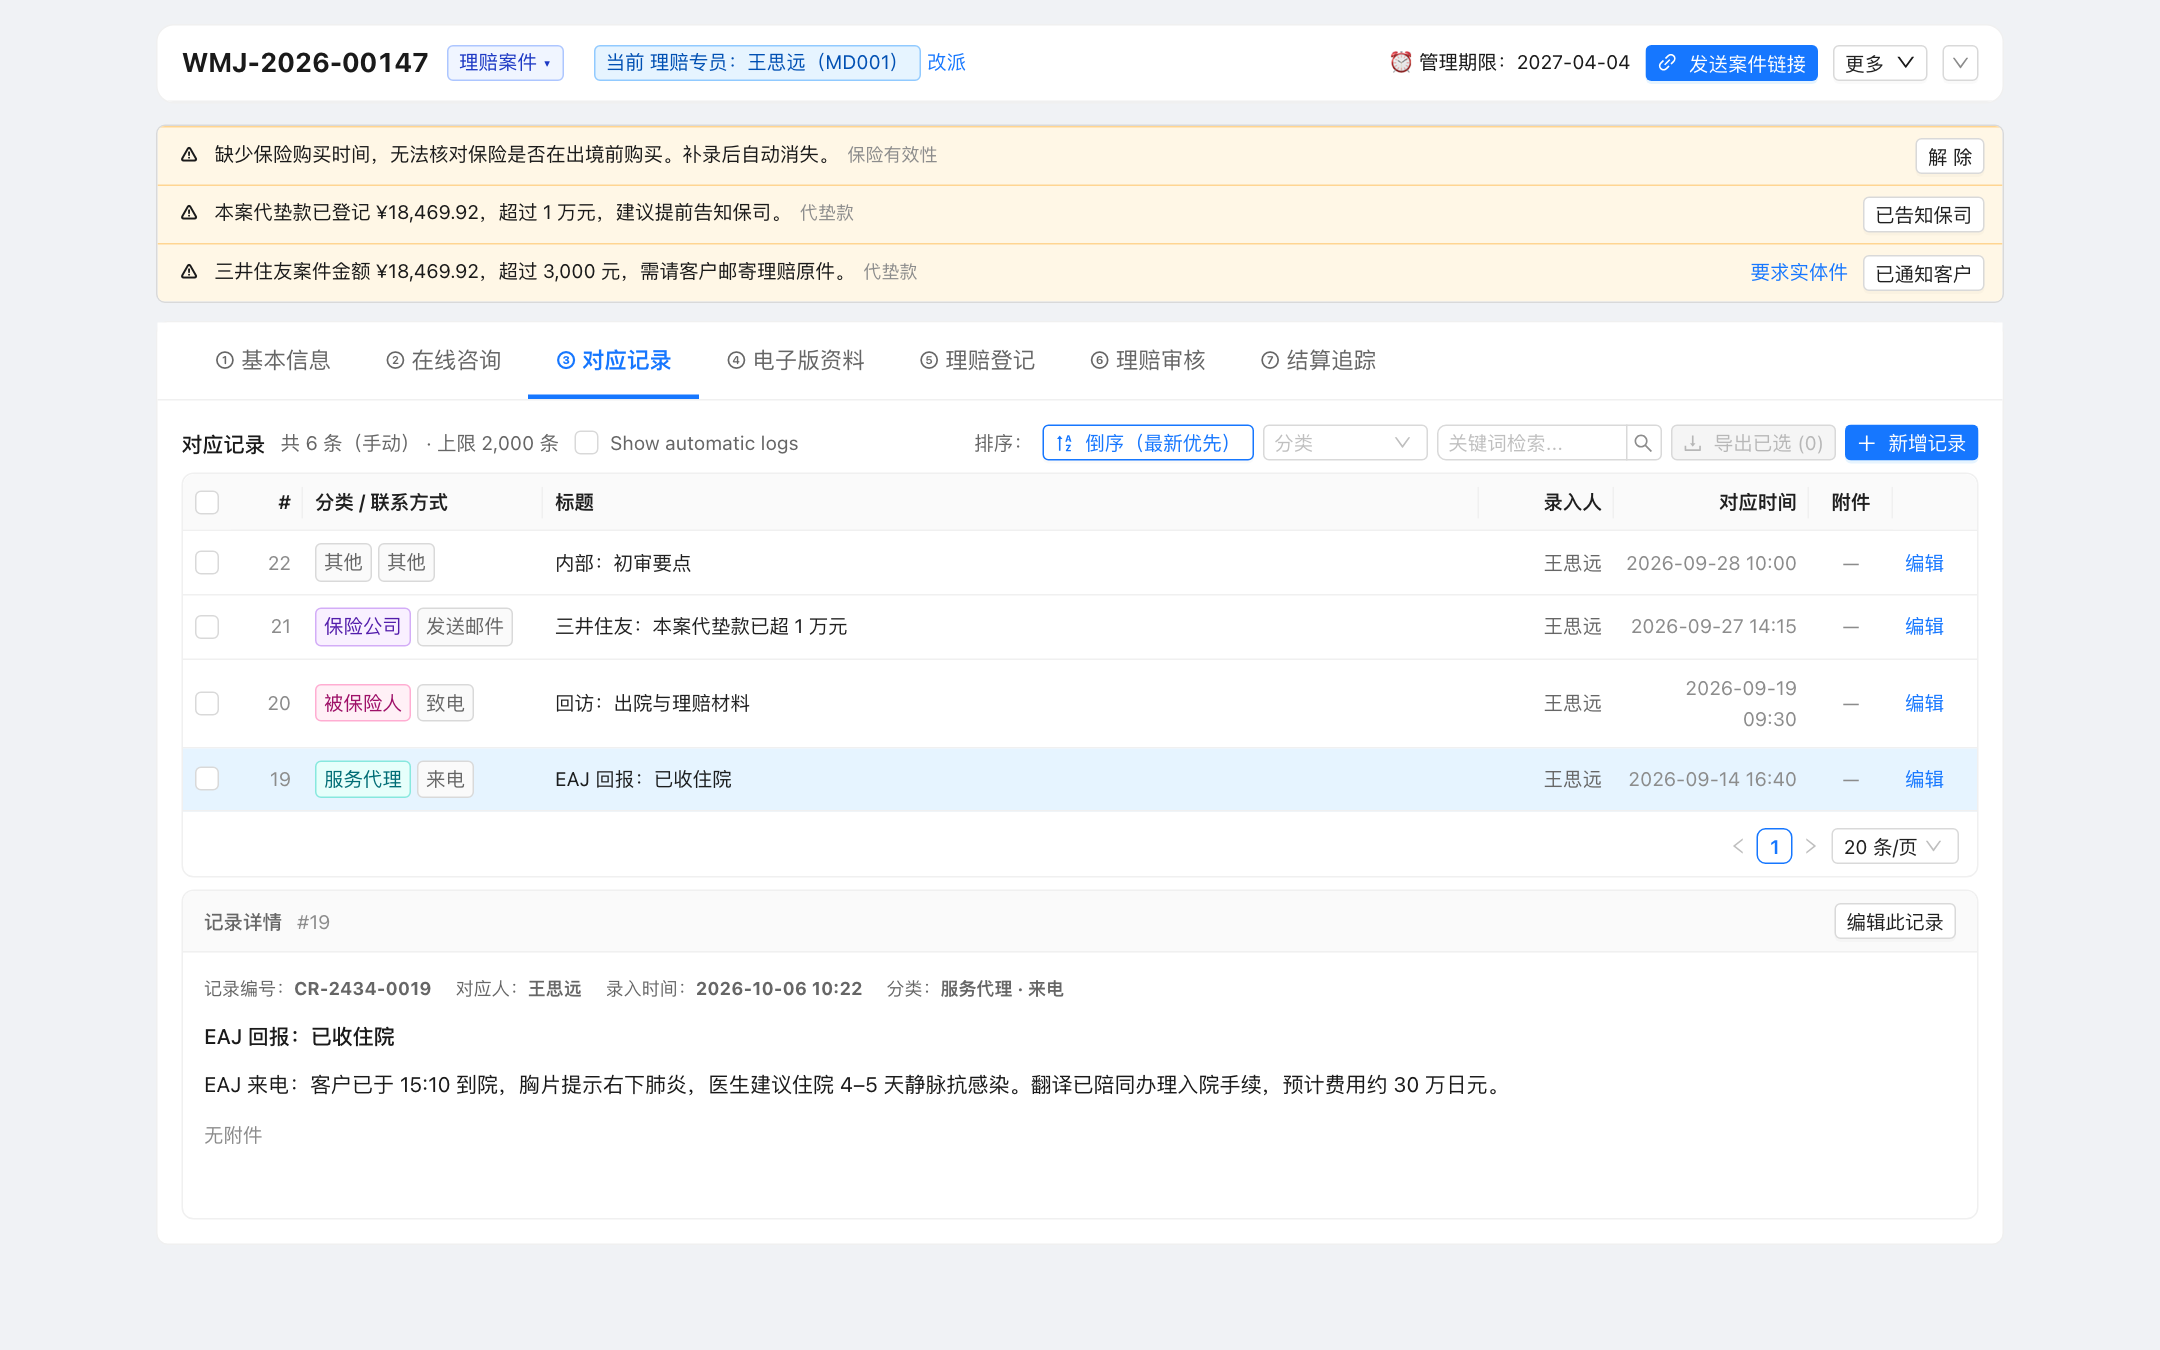
Task: Click the search magnifier icon
Action: click(1643, 443)
